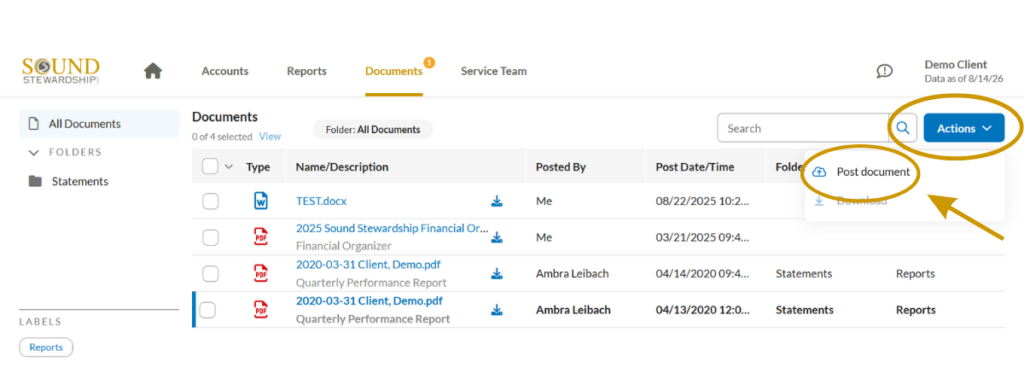The width and height of the screenshot is (1024, 385).
Task: Check the TEST.docx row checkbox
Action: pyautogui.click(x=210, y=202)
